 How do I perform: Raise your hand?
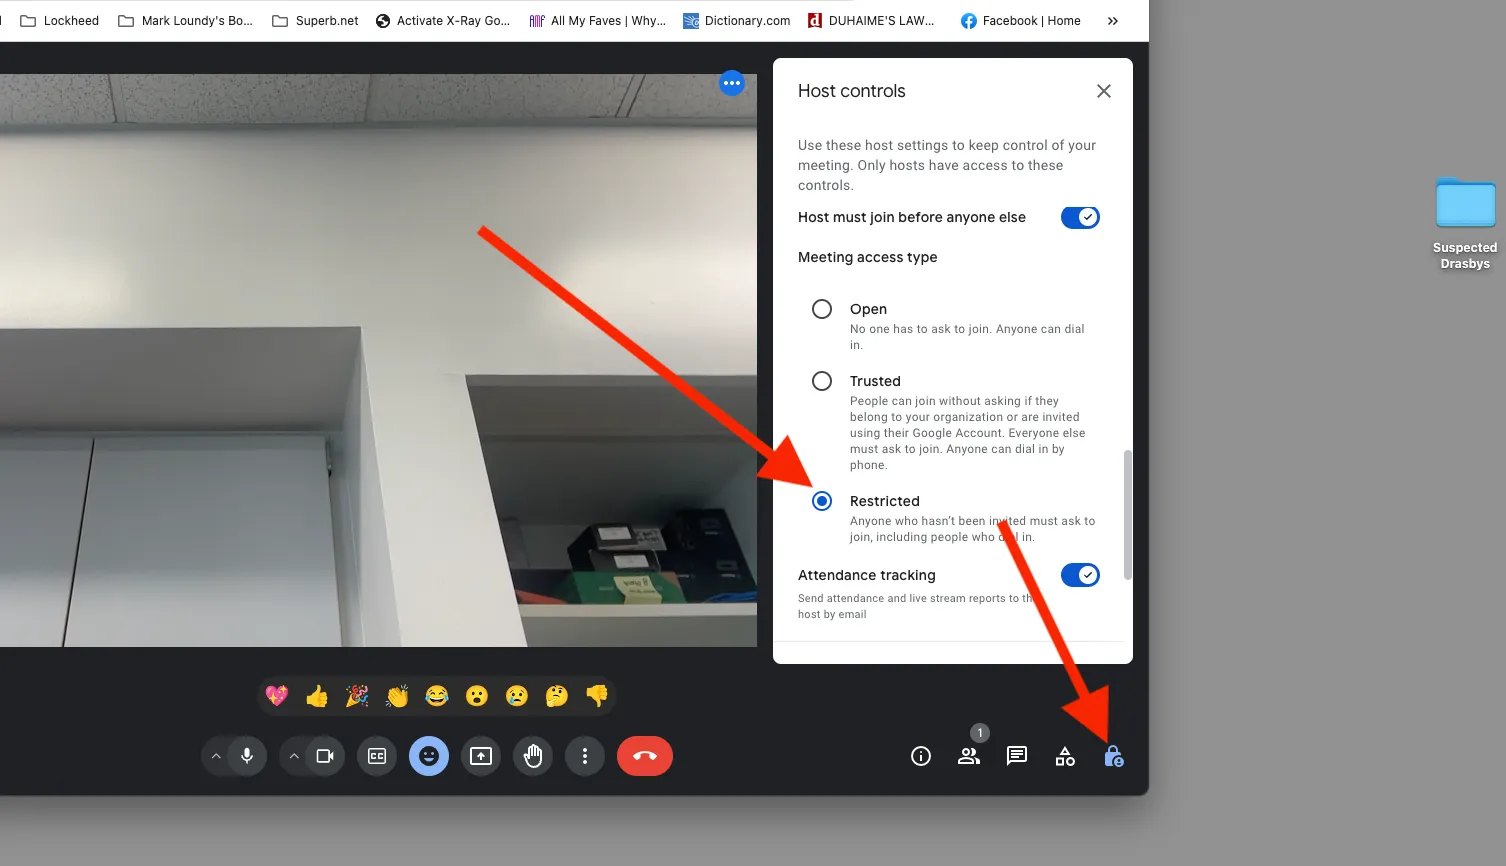tap(533, 756)
